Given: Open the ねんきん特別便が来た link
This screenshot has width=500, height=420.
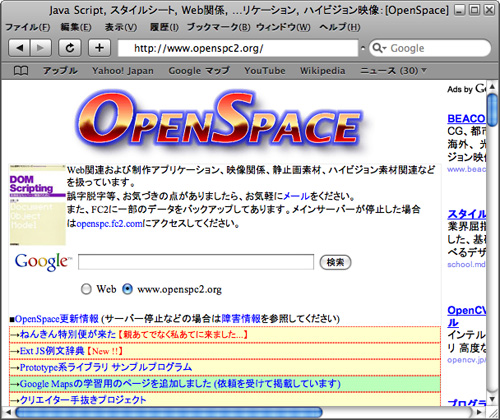Looking at the screenshot, I should (x=68, y=334).
